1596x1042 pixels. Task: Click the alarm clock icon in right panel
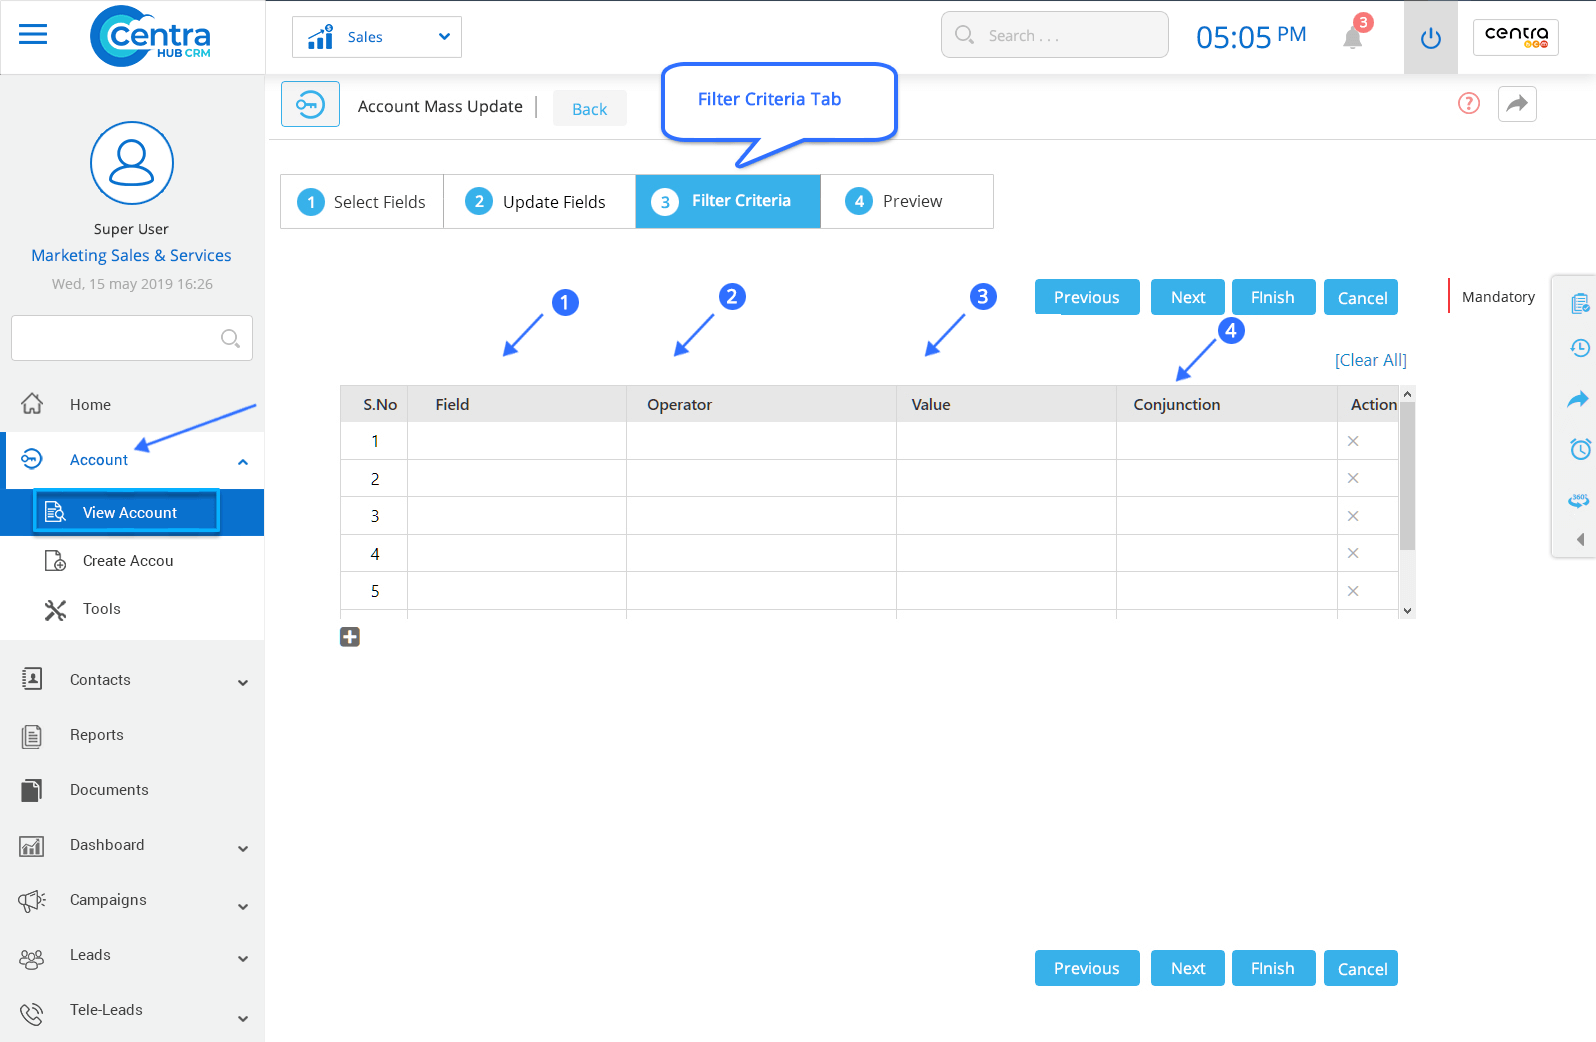pos(1580,449)
